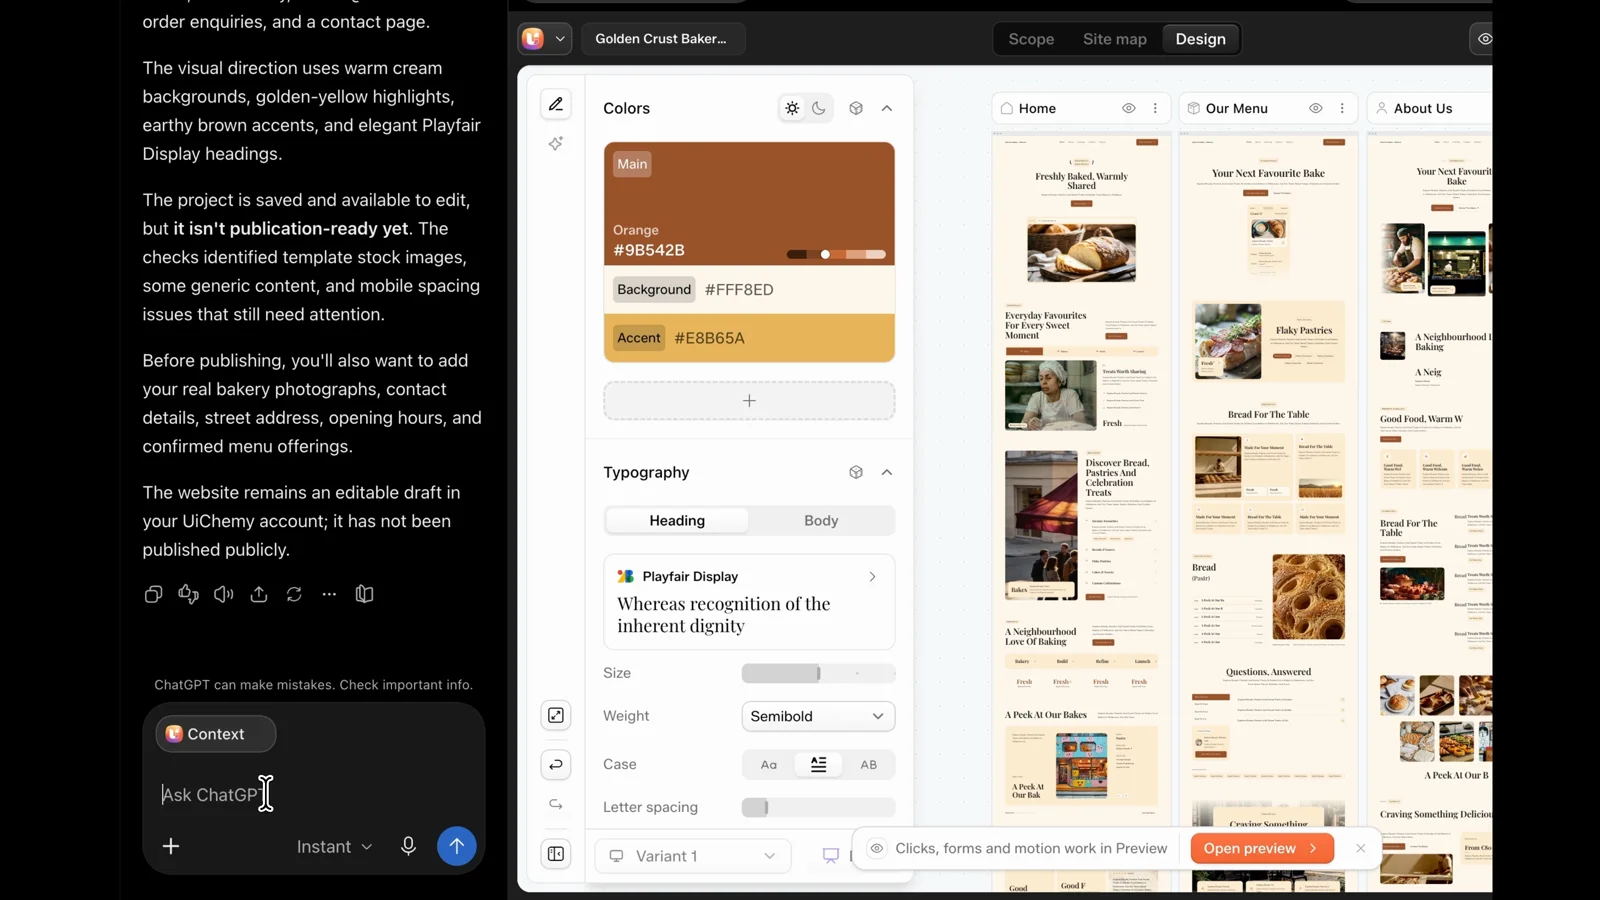Image resolution: width=1600 pixels, height=900 pixels.
Task: Click the thumbs feedback icon under response
Action: 188,594
